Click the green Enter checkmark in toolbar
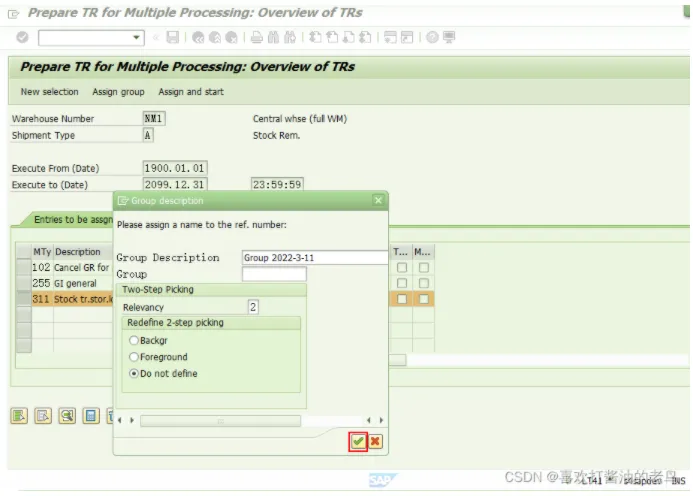693x496 pixels. click(x=22, y=38)
